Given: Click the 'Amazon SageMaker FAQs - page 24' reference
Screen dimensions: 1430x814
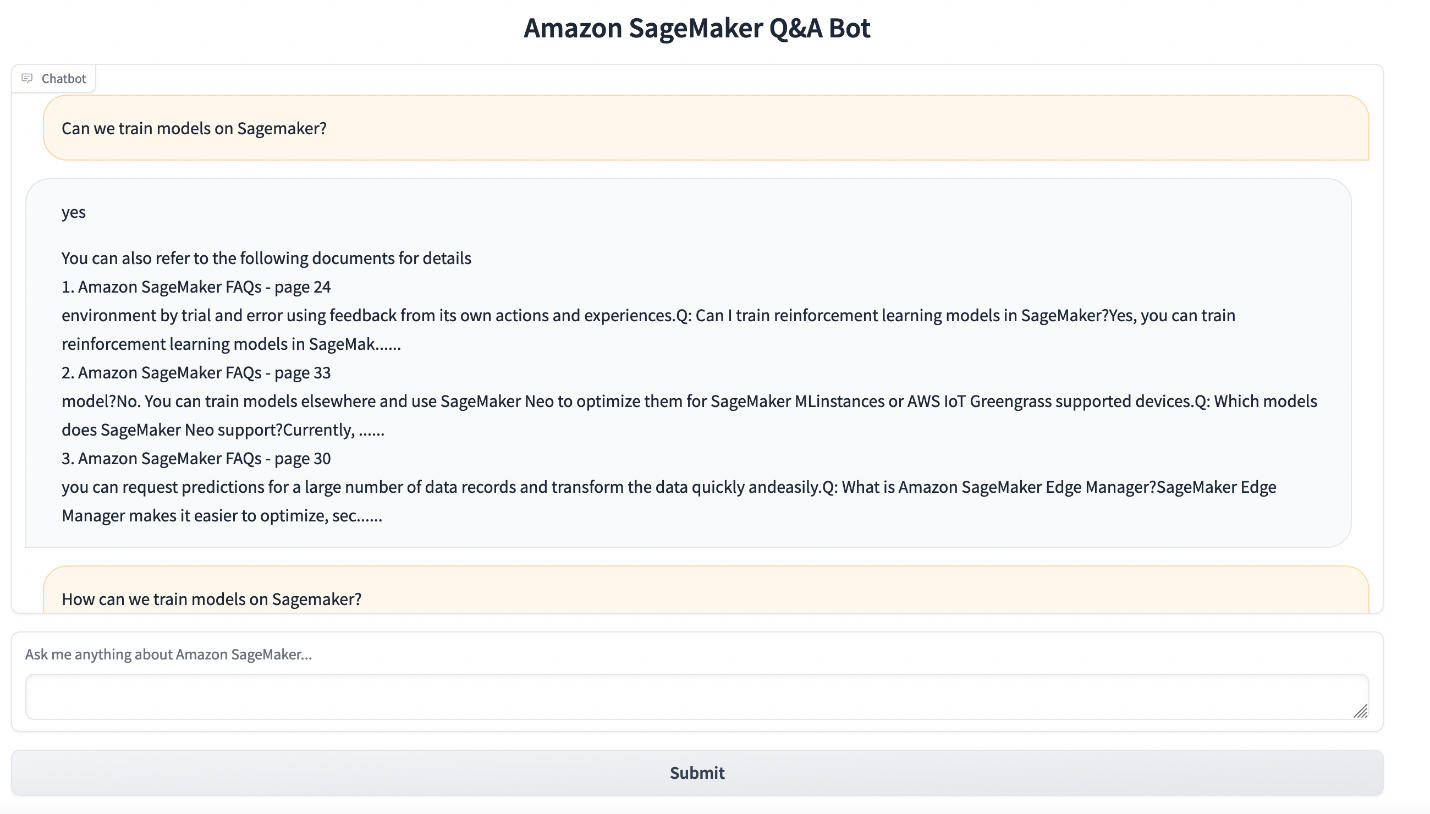Looking at the screenshot, I should point(196,286).
